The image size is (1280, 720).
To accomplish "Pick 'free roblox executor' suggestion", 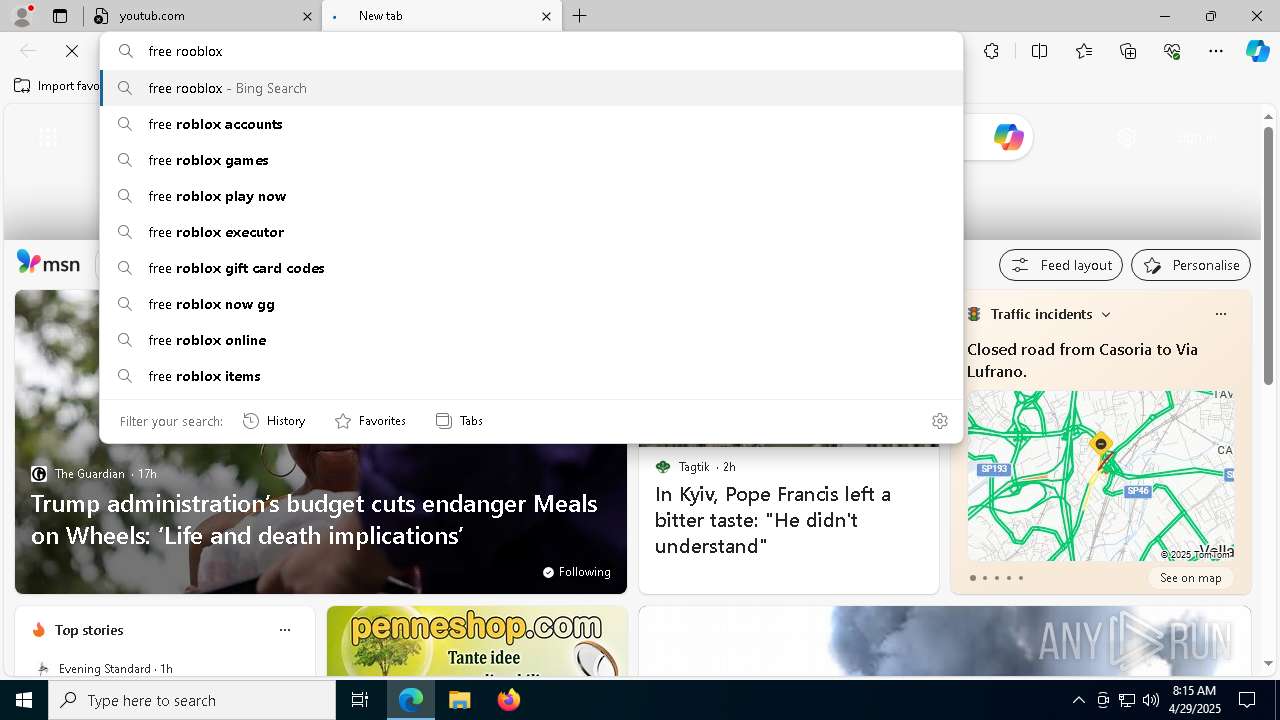I will 531,232.
